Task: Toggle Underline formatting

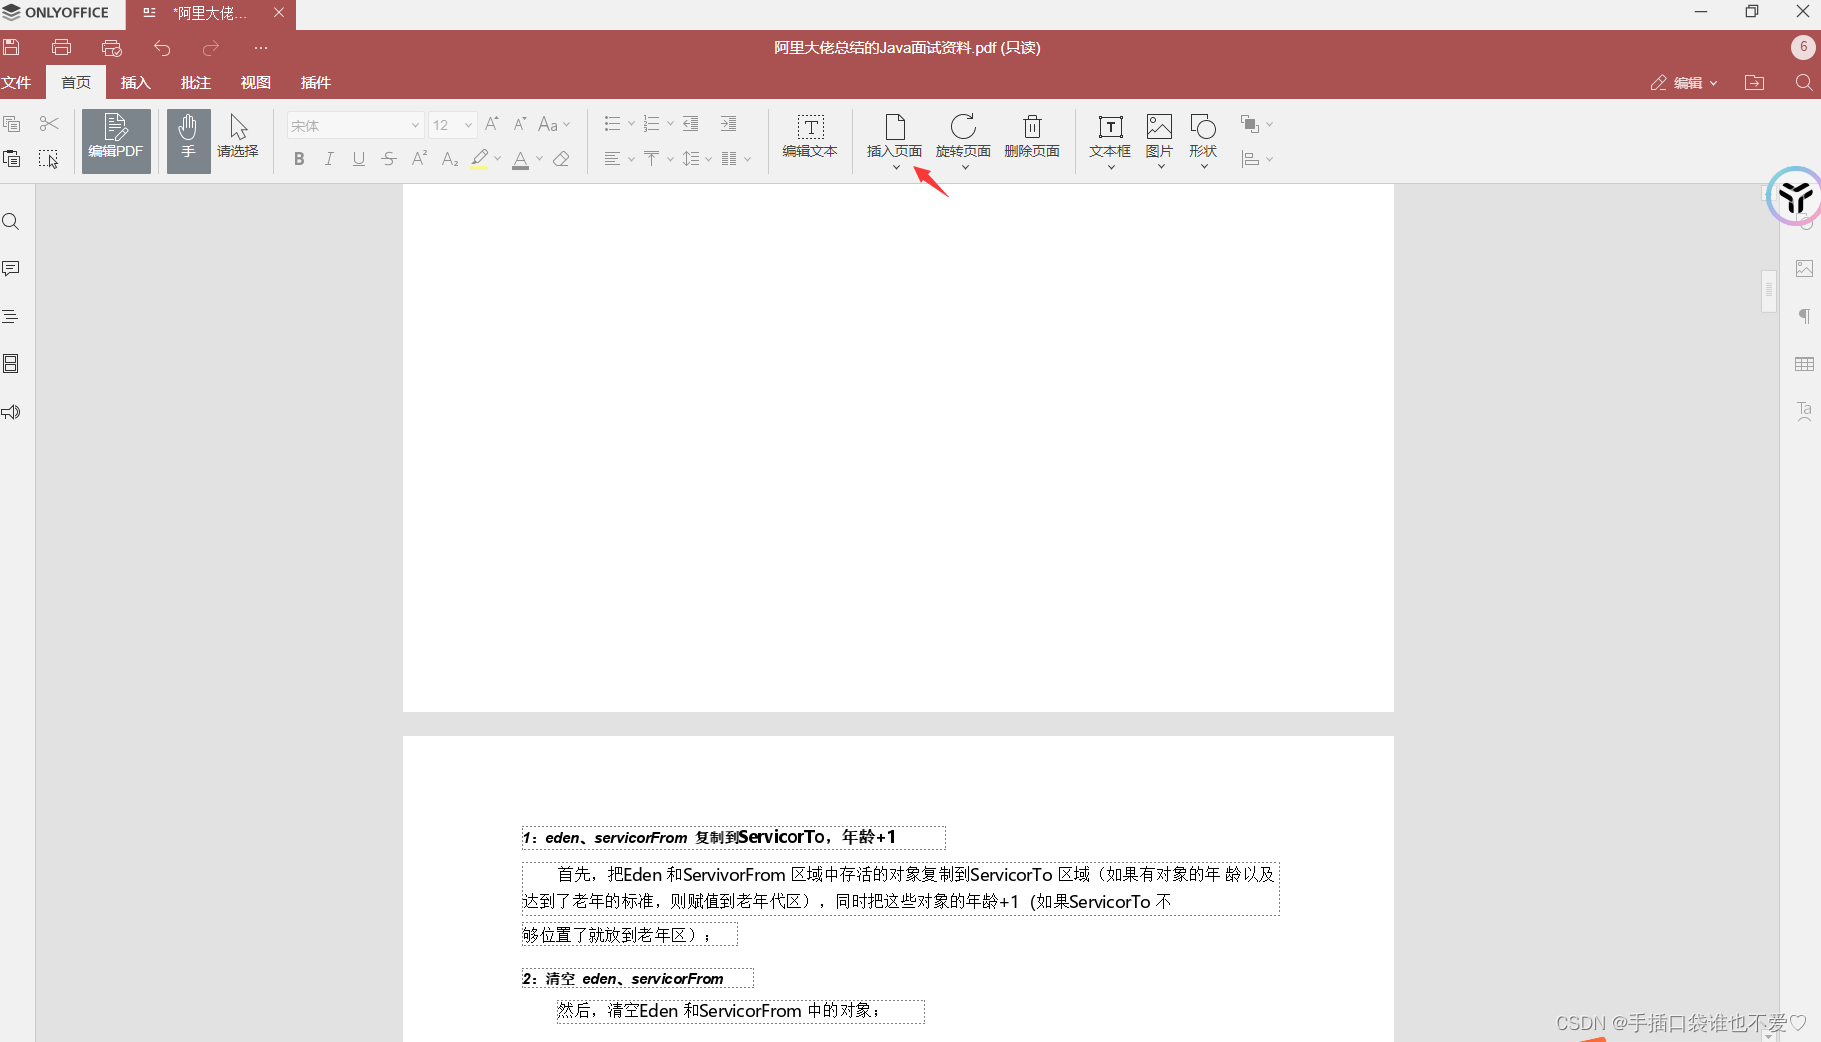Action: tap(359, 158)
